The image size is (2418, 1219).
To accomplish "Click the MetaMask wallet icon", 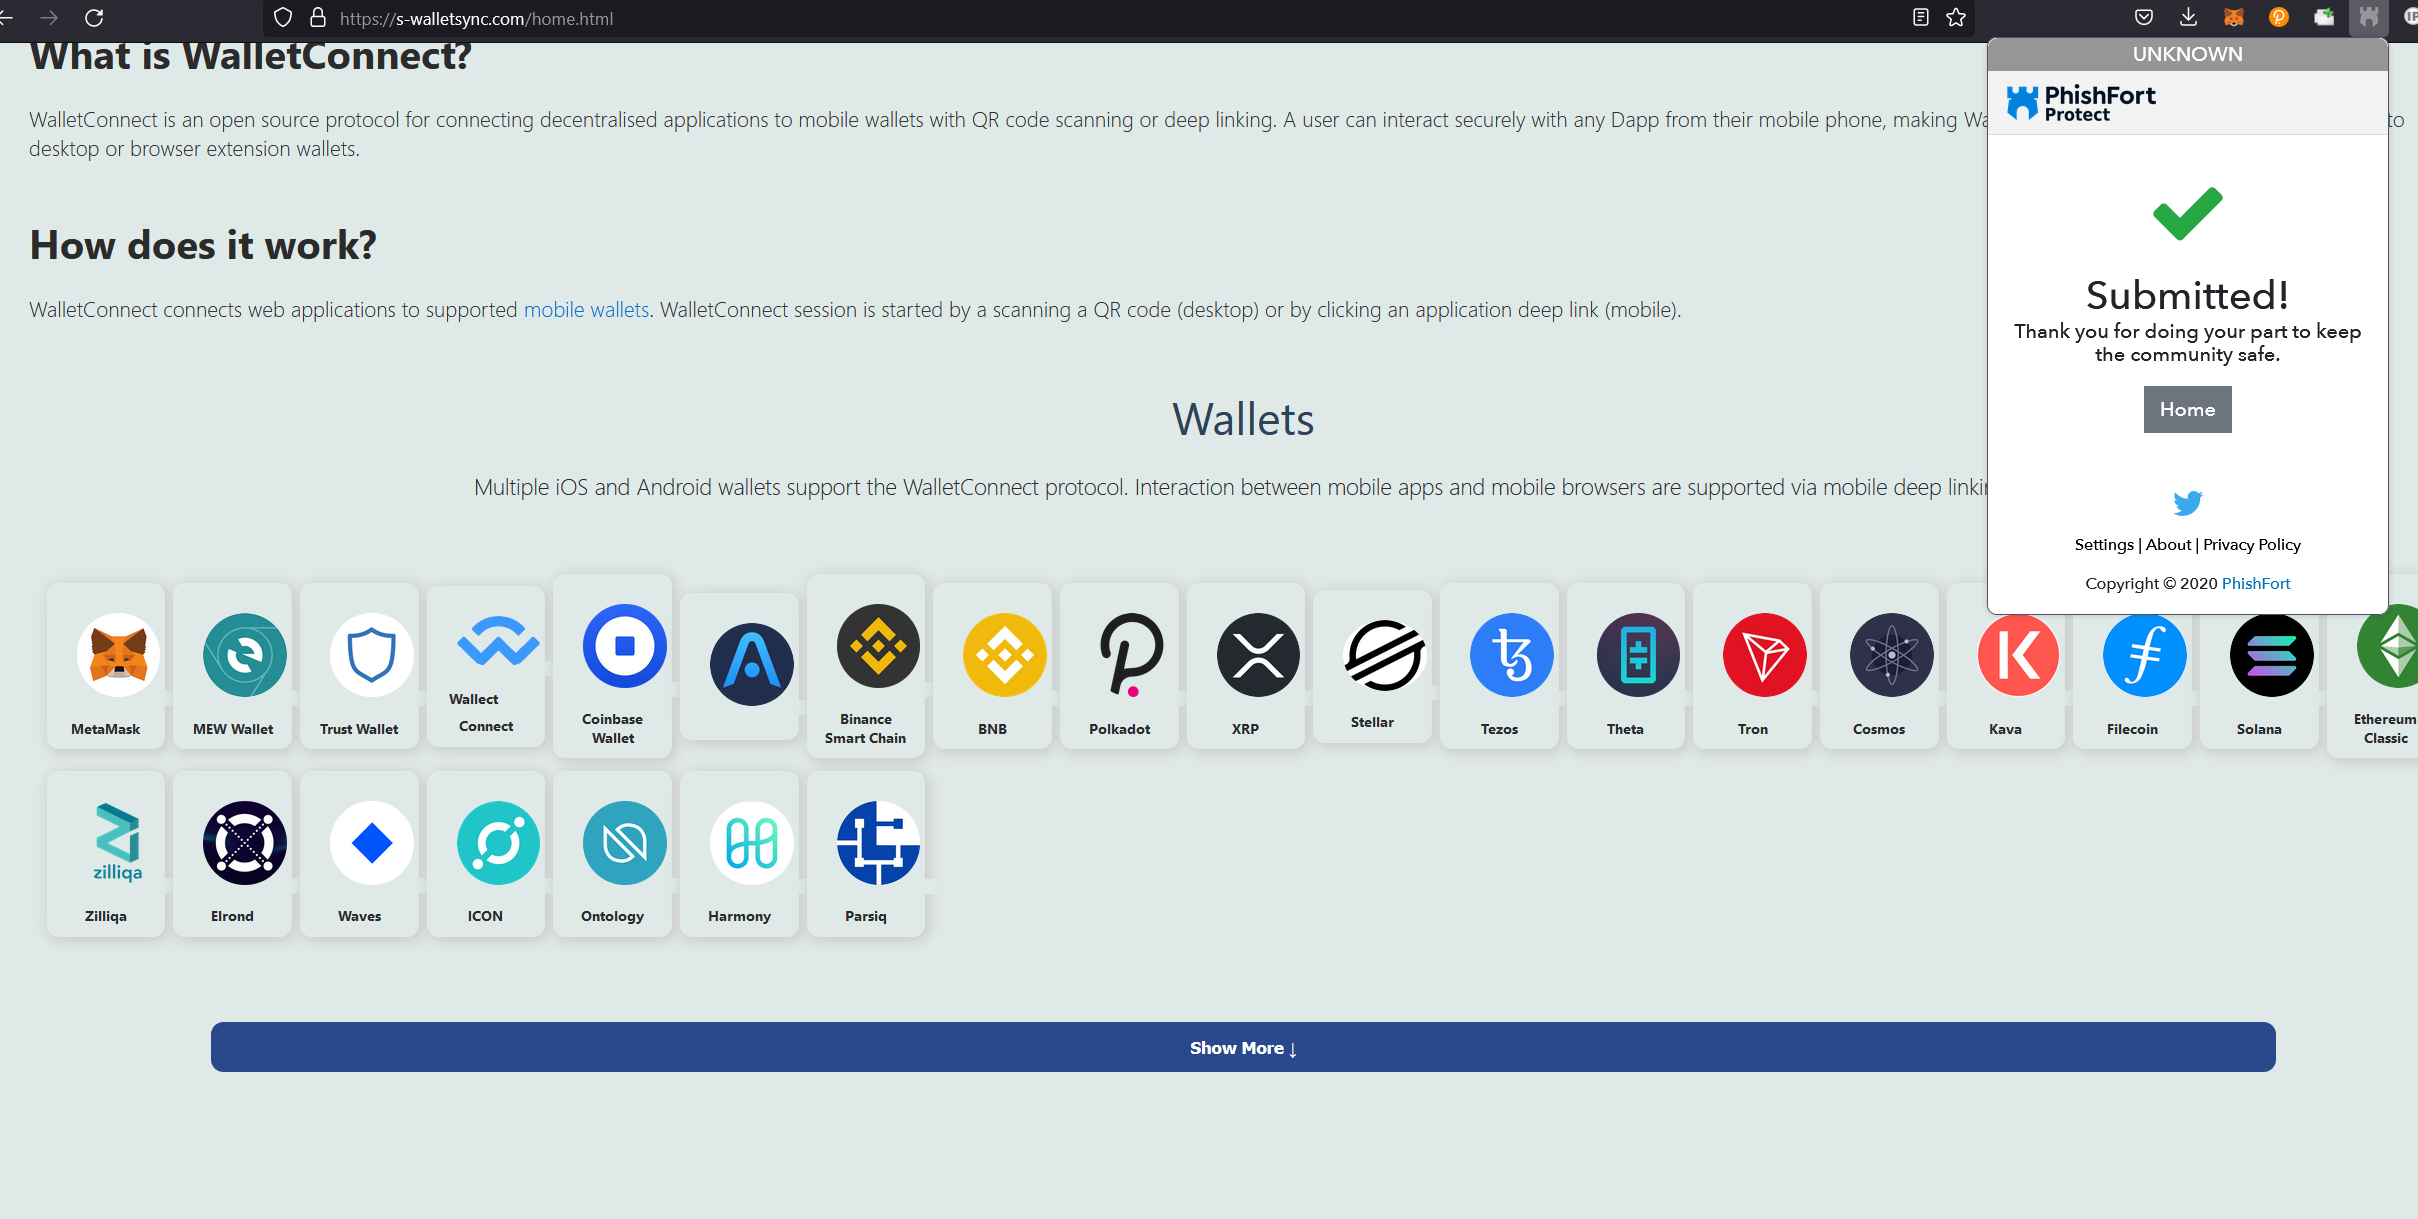I will tap(118, 656).
